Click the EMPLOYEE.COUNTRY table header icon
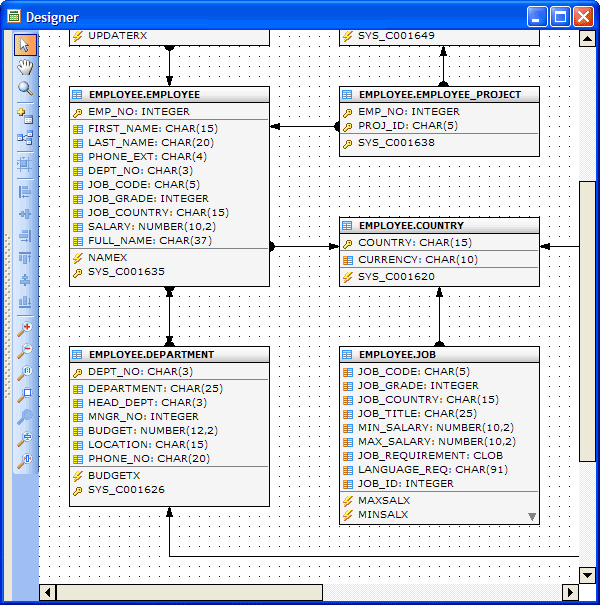Viewport: 600px width, 605px height. [x=347, y=225]
